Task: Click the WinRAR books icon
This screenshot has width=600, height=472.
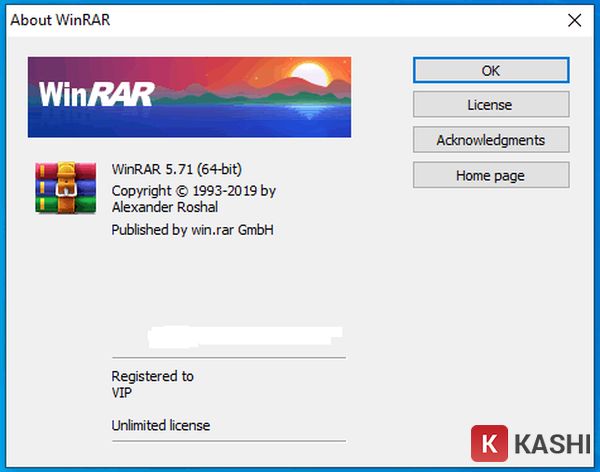Action: coord(65,188)
